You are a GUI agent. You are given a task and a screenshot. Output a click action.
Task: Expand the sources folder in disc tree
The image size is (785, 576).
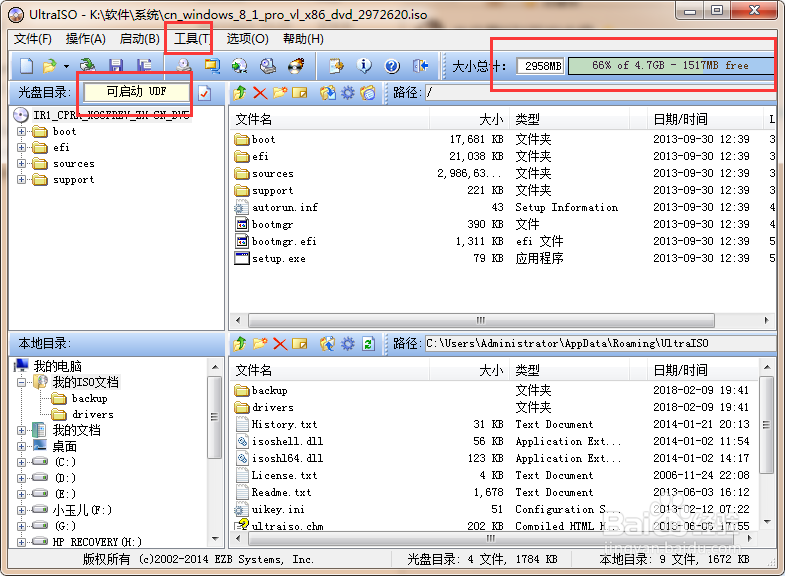pos(21,164)
